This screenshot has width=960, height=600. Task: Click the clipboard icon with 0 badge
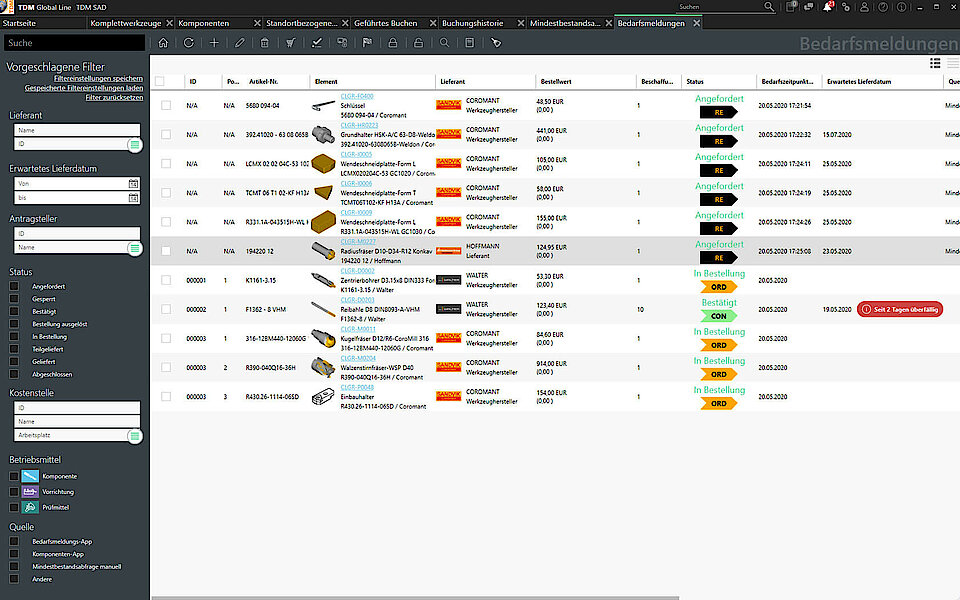click(791, 7)
